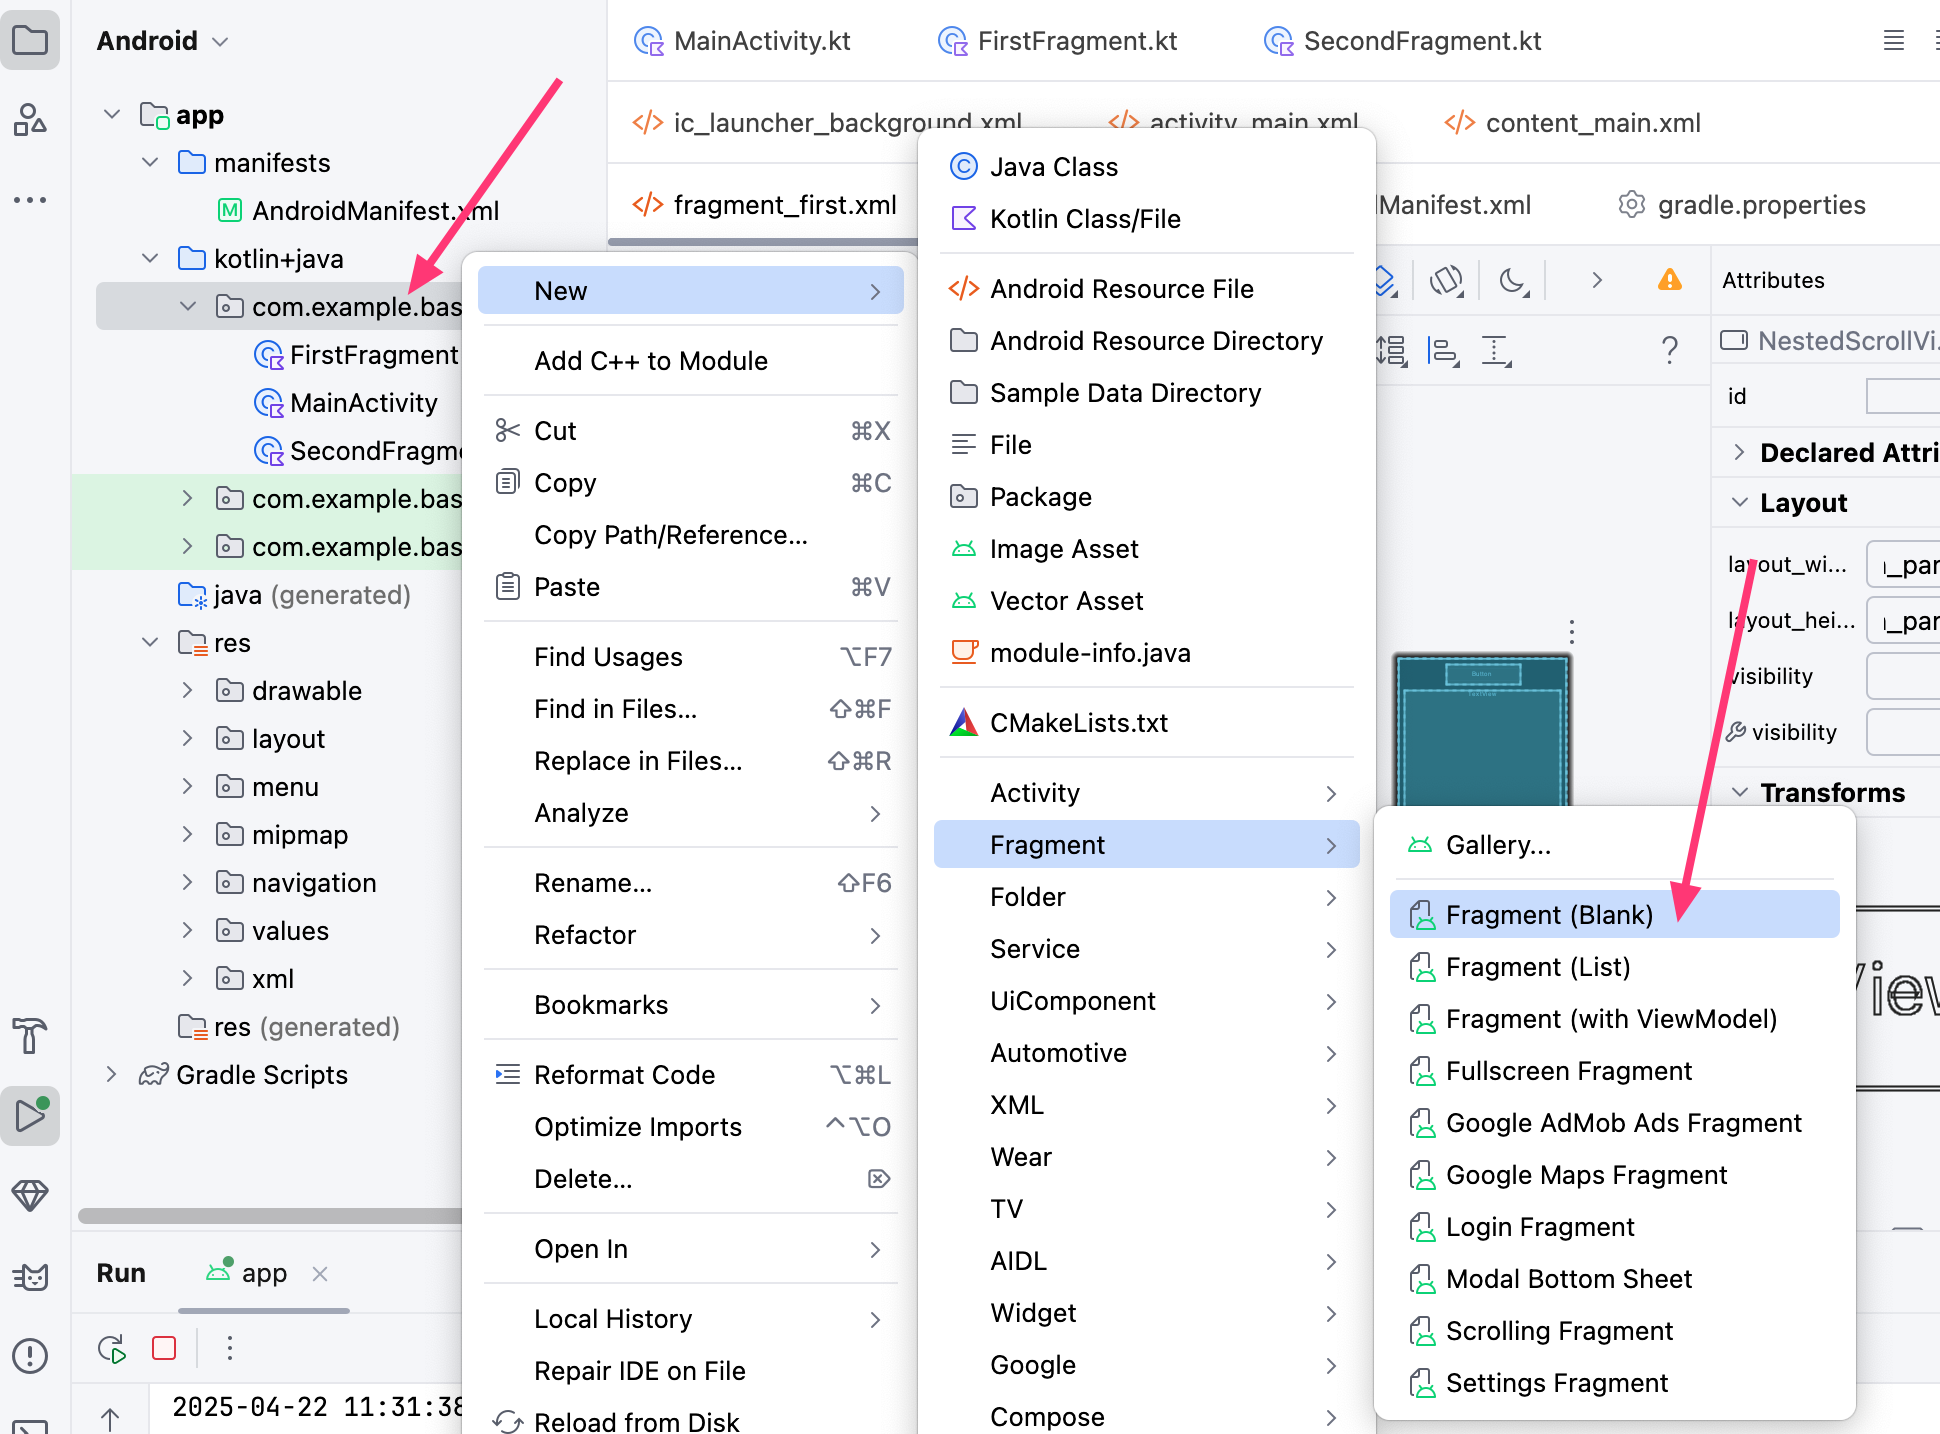Click the Logcat cat icon in sidebar
The width and height of the screenshot is (1940, 1434).
click(x=30, y=1276)
